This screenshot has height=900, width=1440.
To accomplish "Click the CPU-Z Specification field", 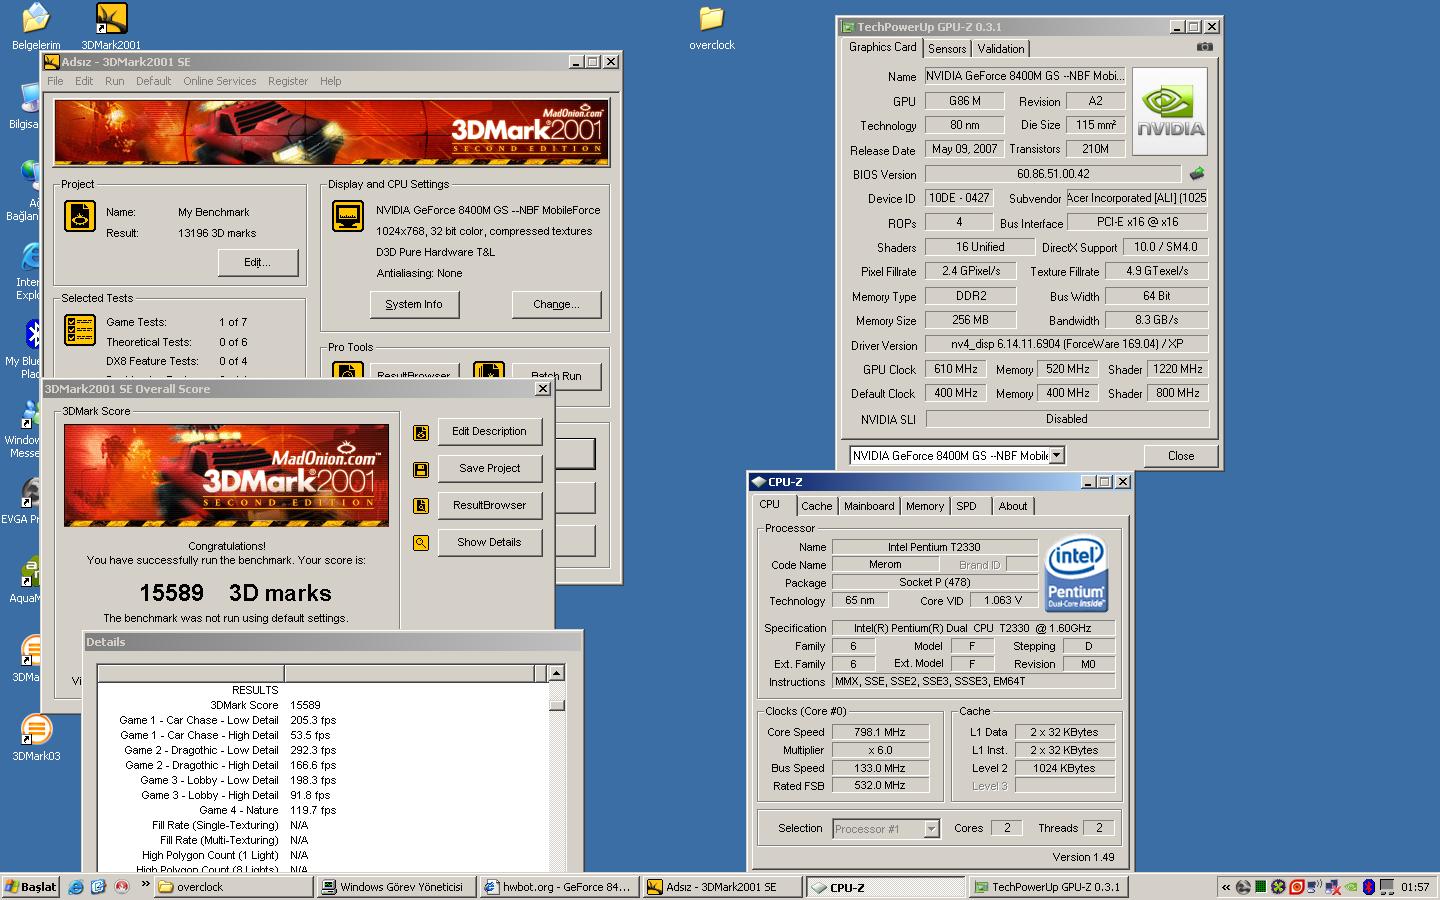I will pyautogui.click(x=973, y=629).
